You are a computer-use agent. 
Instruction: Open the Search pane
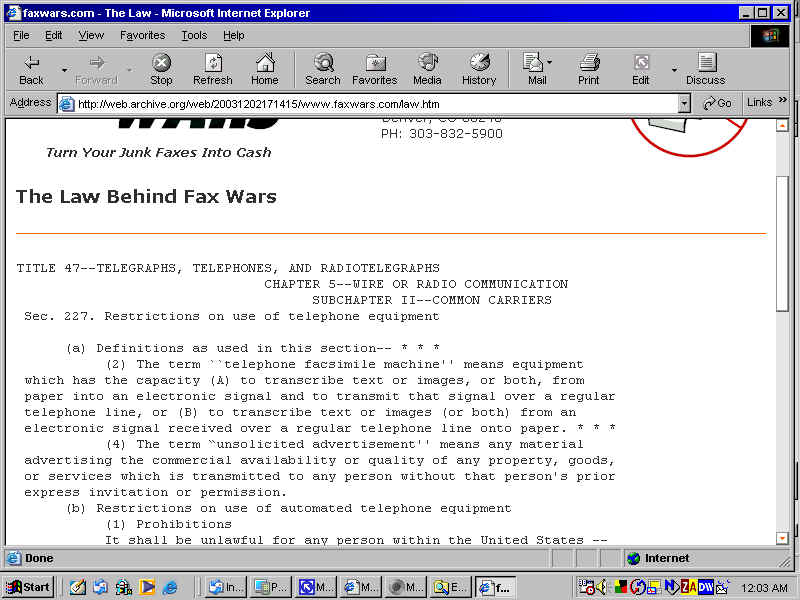(x=323, y=70)
